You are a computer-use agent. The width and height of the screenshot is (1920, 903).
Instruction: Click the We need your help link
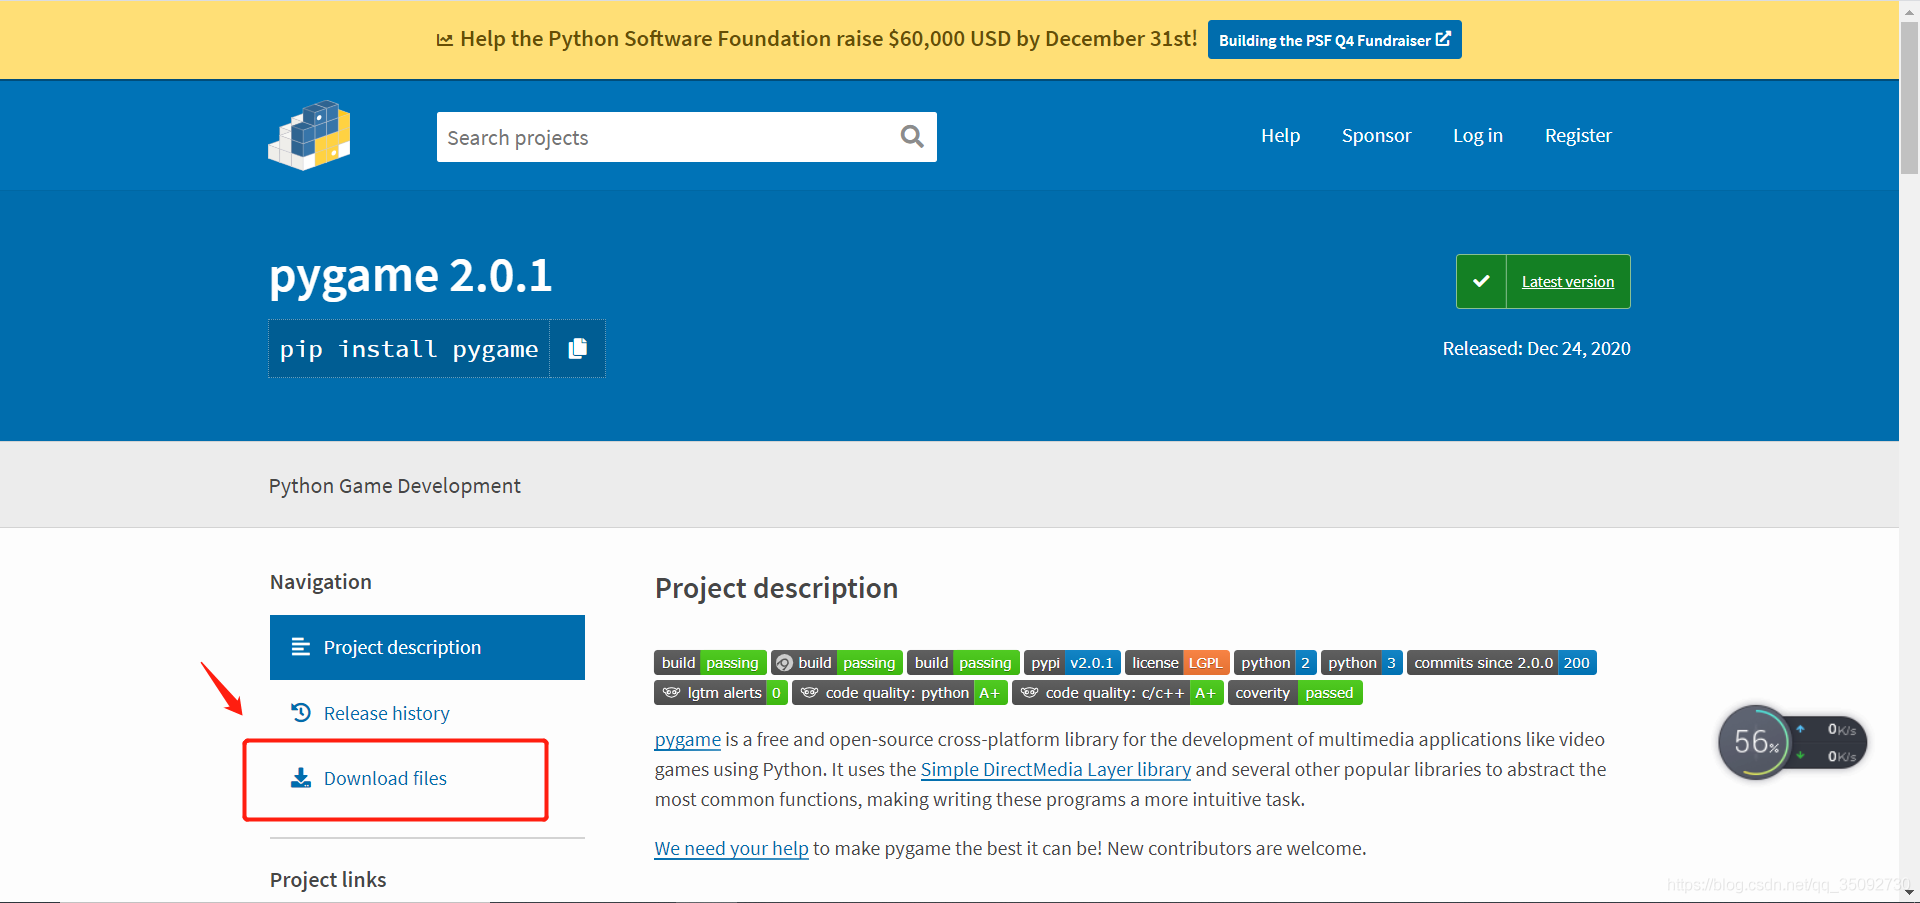pyautogui.click(x=732, y=849)
